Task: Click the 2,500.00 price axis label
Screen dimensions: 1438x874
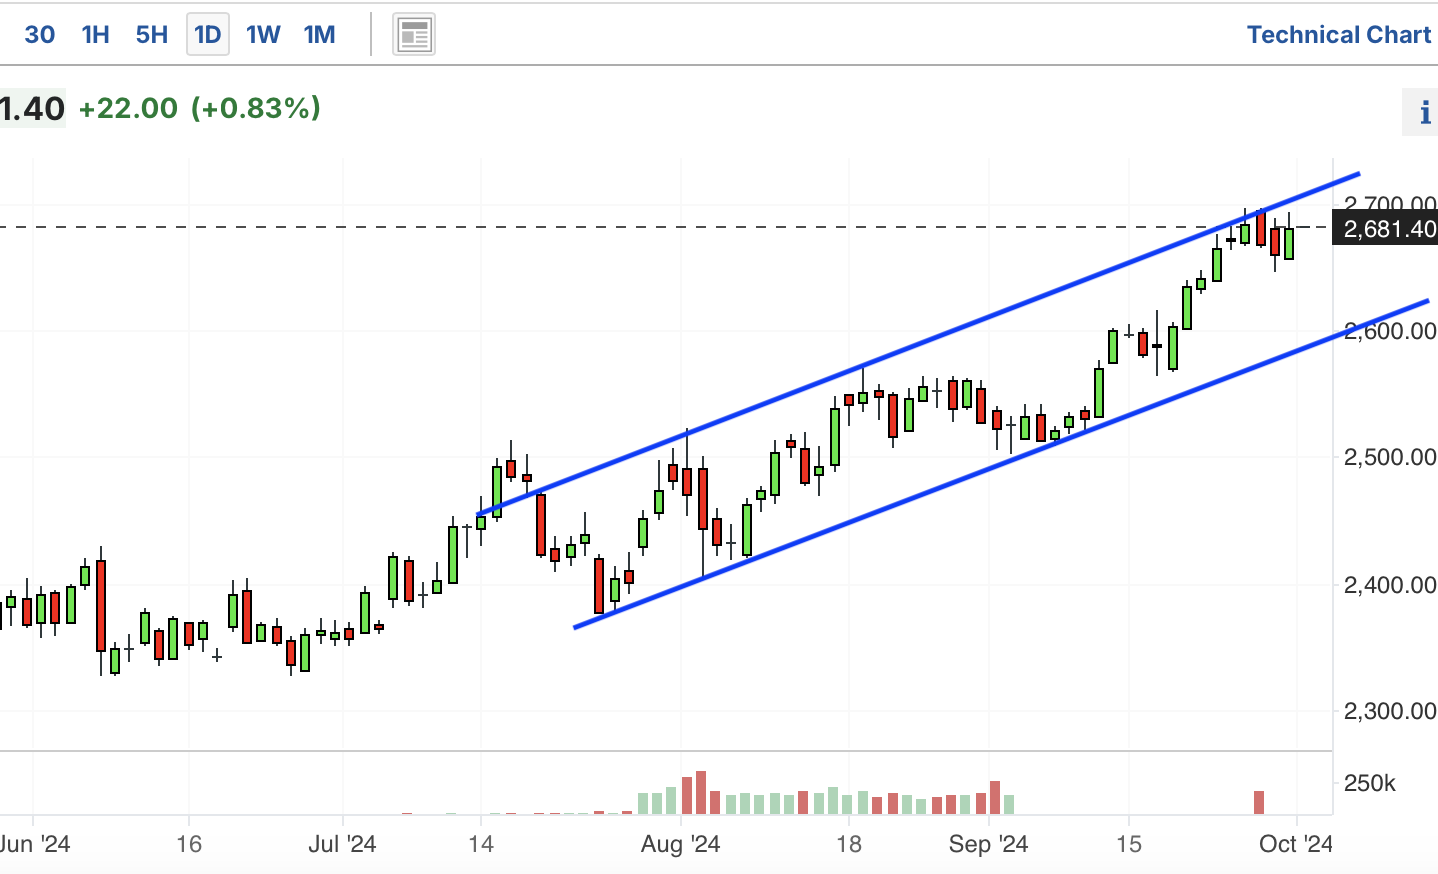Action: click(1390, 457)
